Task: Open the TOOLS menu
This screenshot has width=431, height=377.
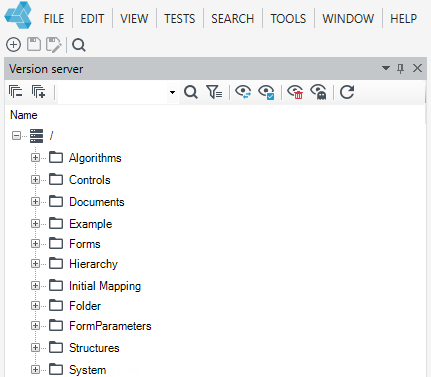Action: tap(288, 19)
